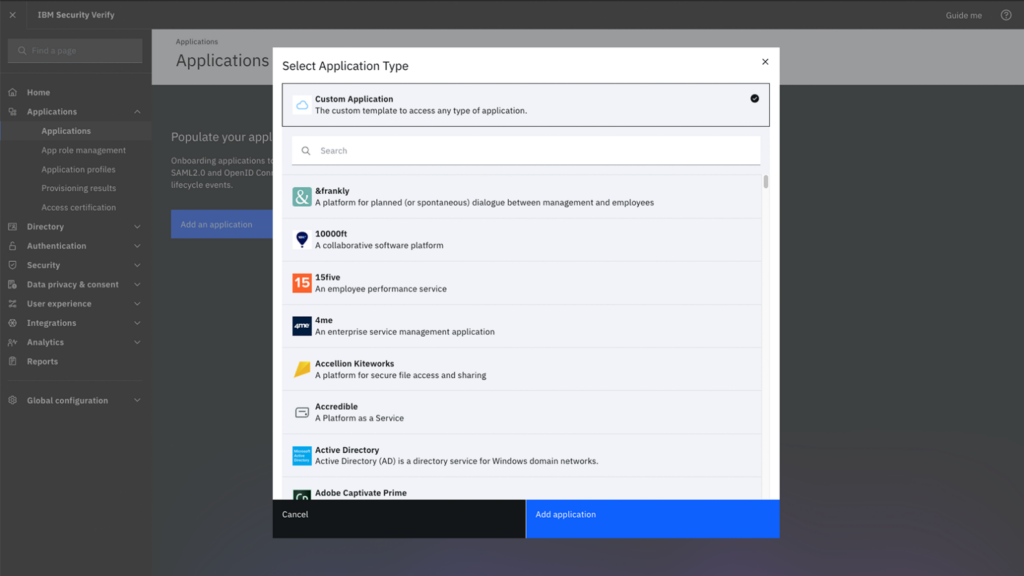This screenshot has height=576, width=1024.
Task: Select the Custom Application template
Action: [x=500, y=104]
